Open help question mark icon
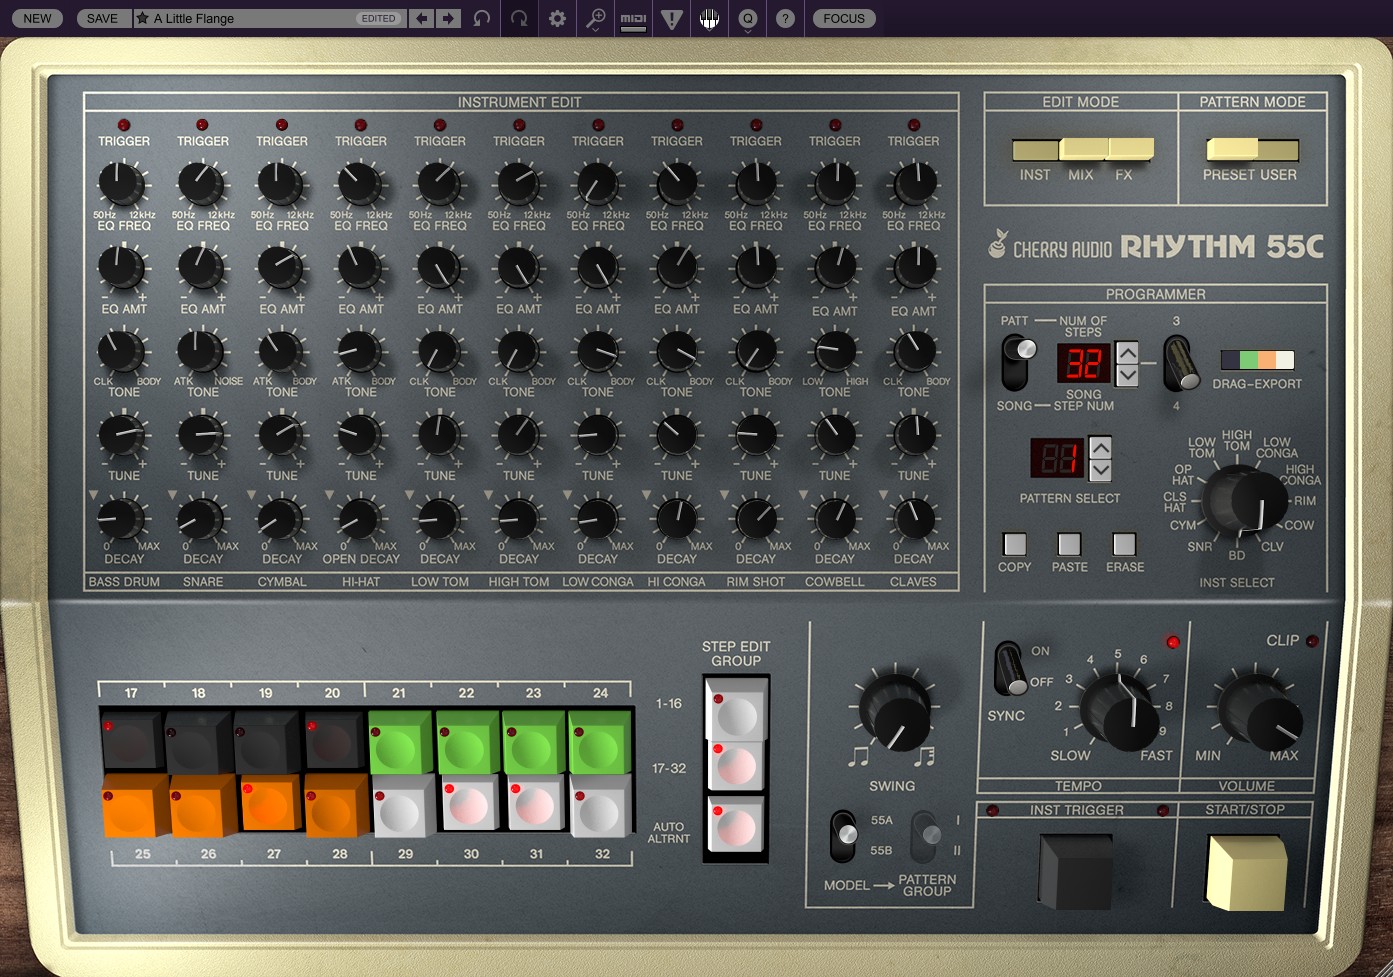The image size is (1393, 977). tap(786, 18)
